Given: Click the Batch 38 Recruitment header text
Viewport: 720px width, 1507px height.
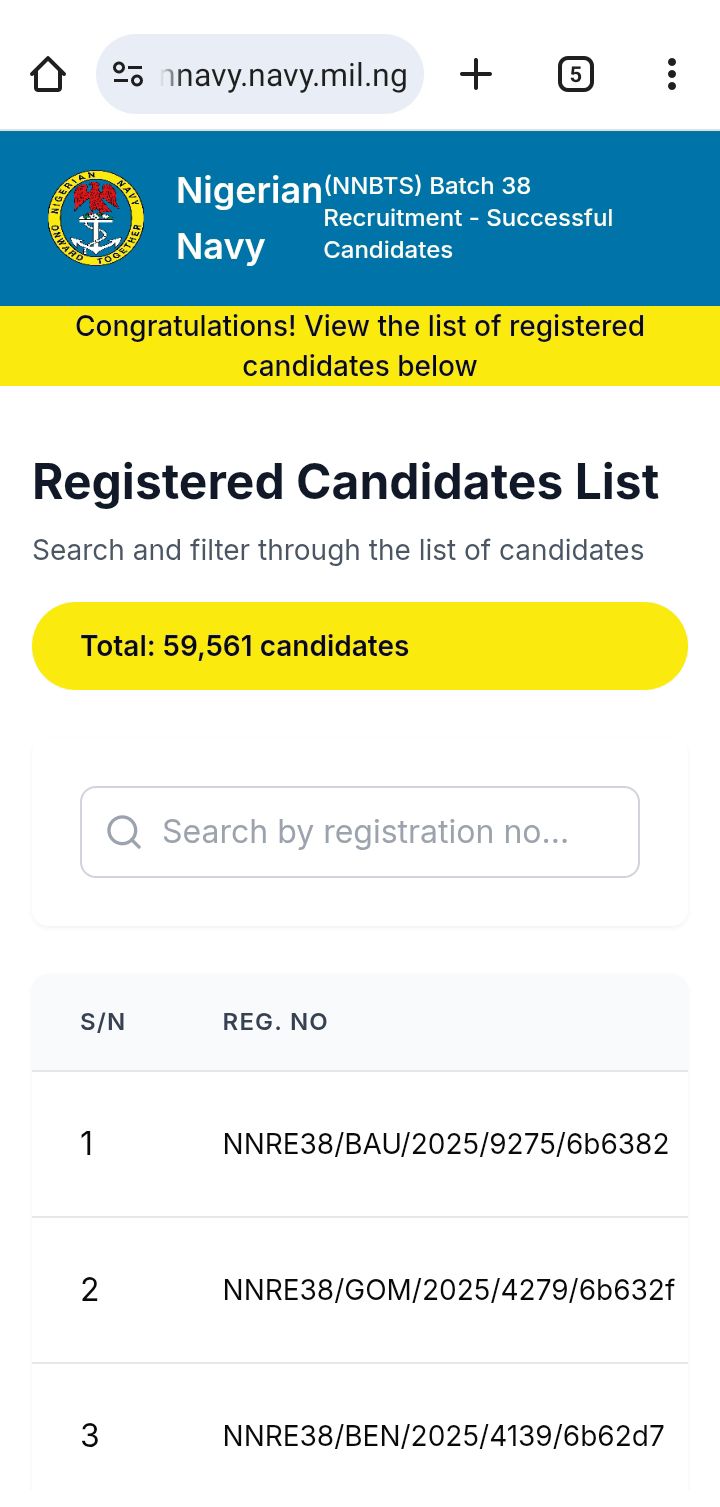Looking at the screenshot, I should tap(468, 218).
